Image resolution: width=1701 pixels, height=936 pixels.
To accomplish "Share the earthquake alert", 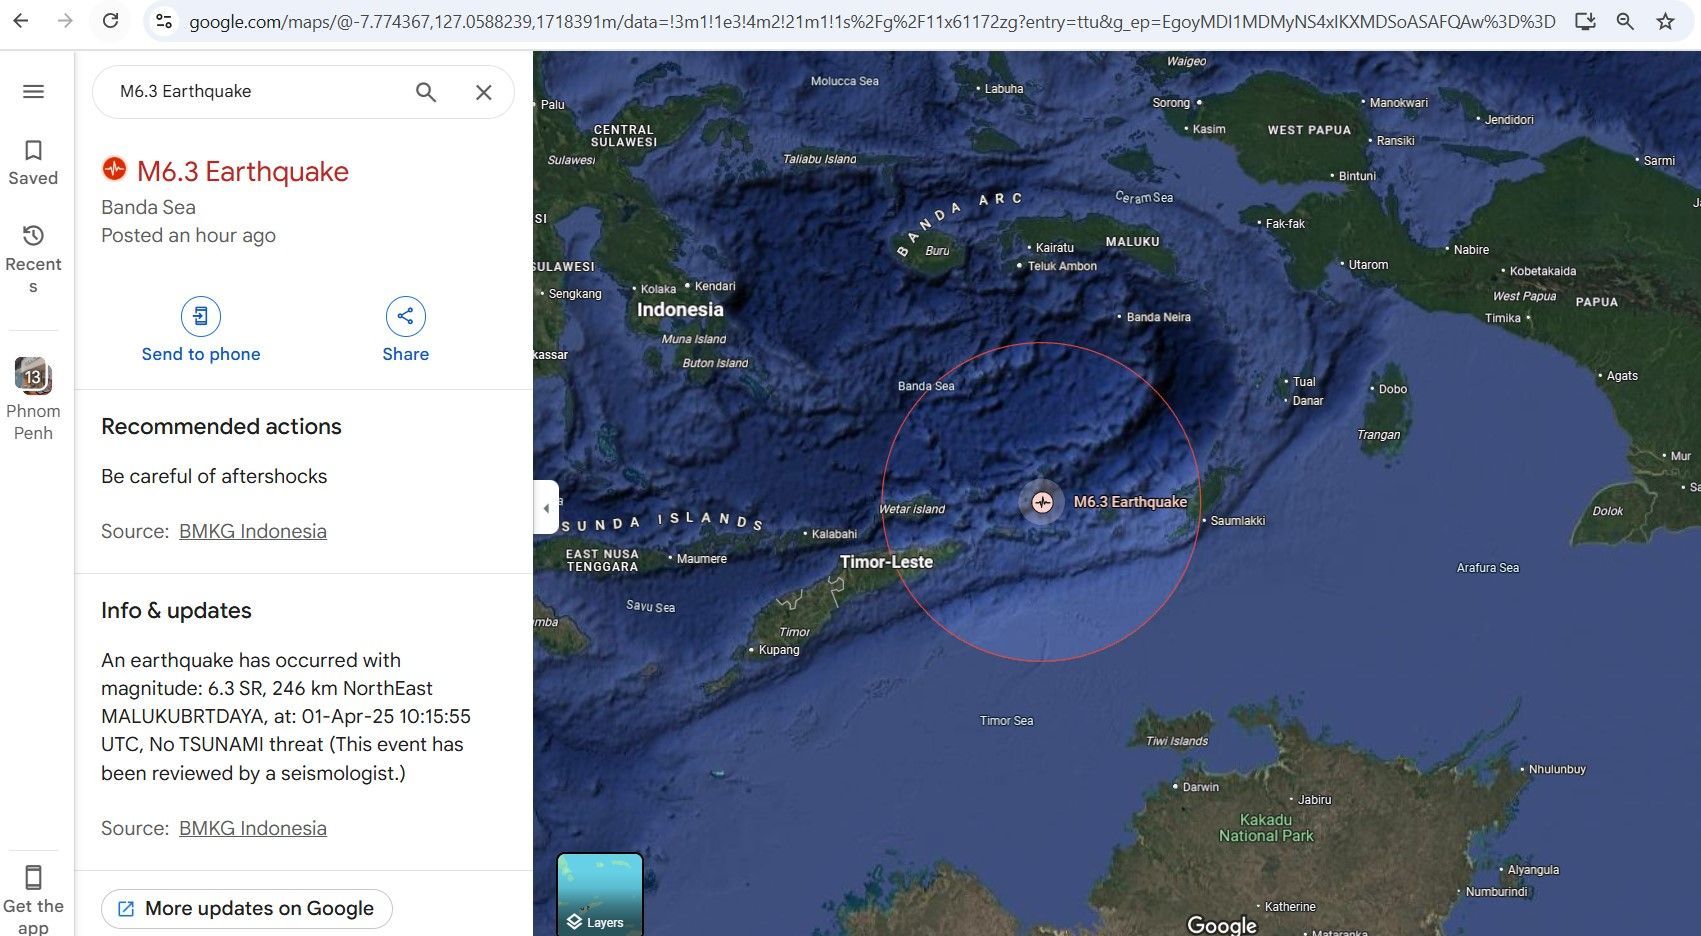I will click(x=405, y=331).
